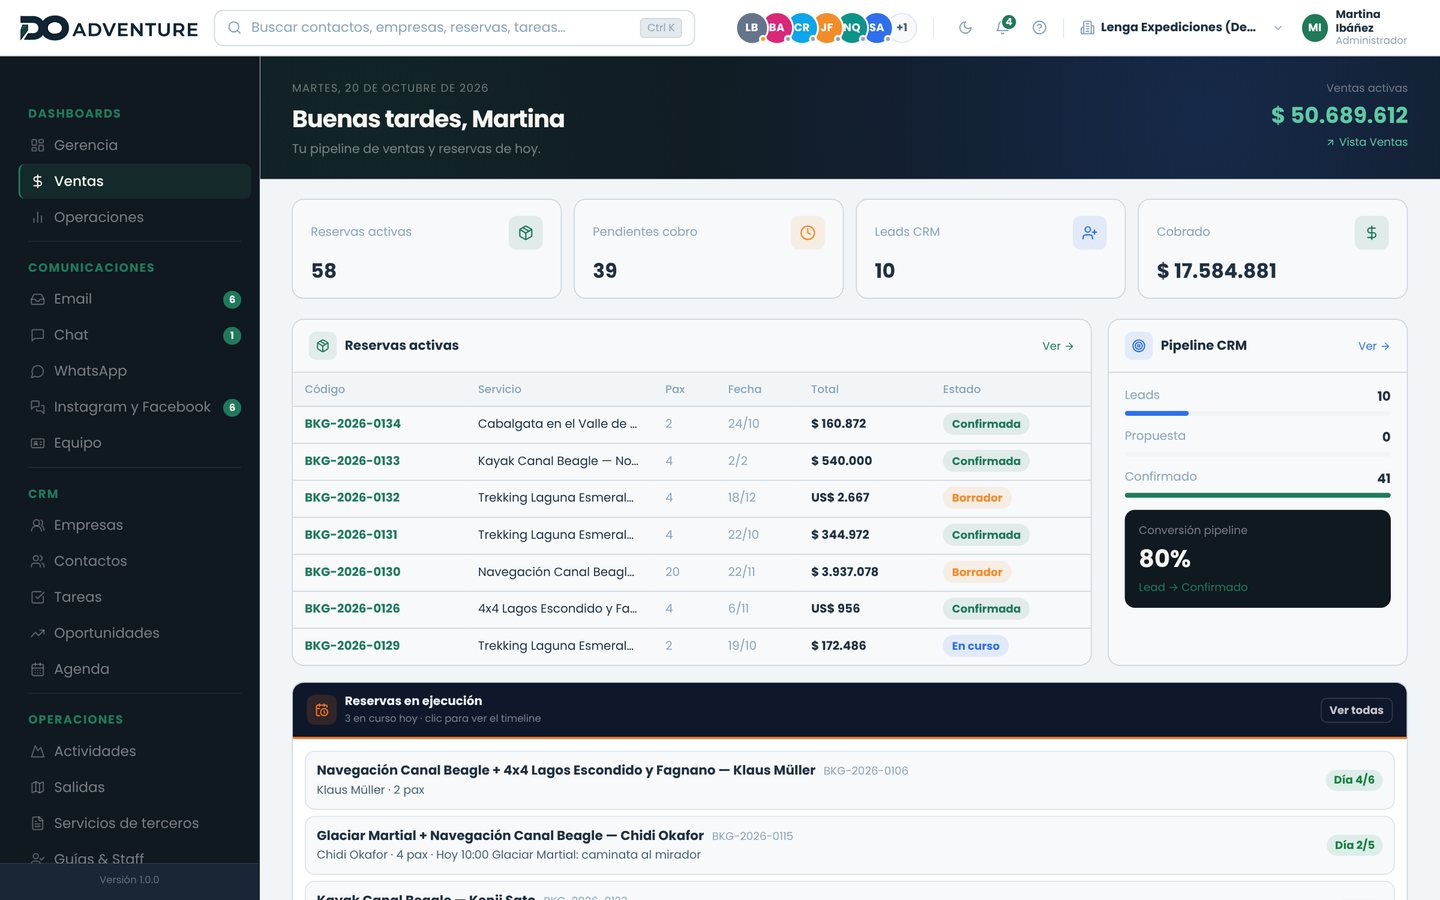The image size is (1440, 900).
Task: Click the Ventas dollar icon in sidebar
Action: (38, 181)
